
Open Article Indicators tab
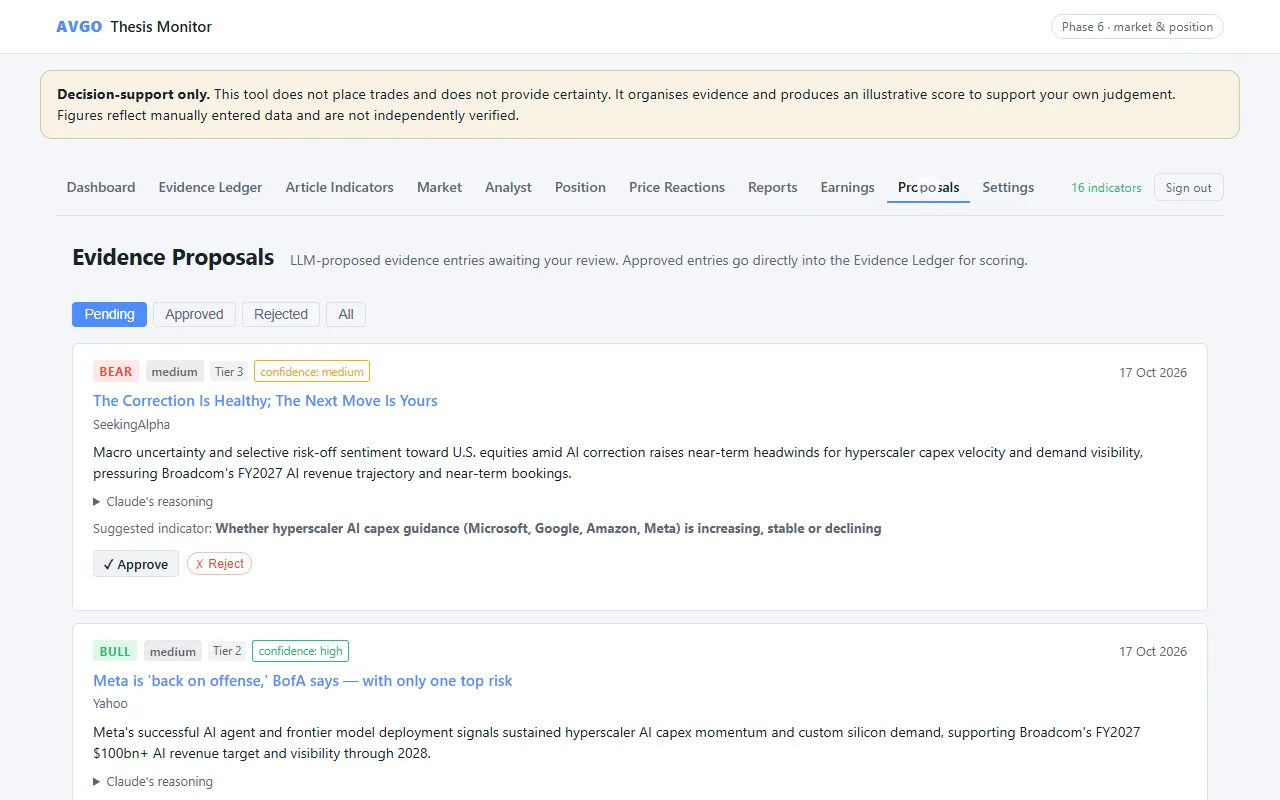pyautogui.click(x=339, y=187)
